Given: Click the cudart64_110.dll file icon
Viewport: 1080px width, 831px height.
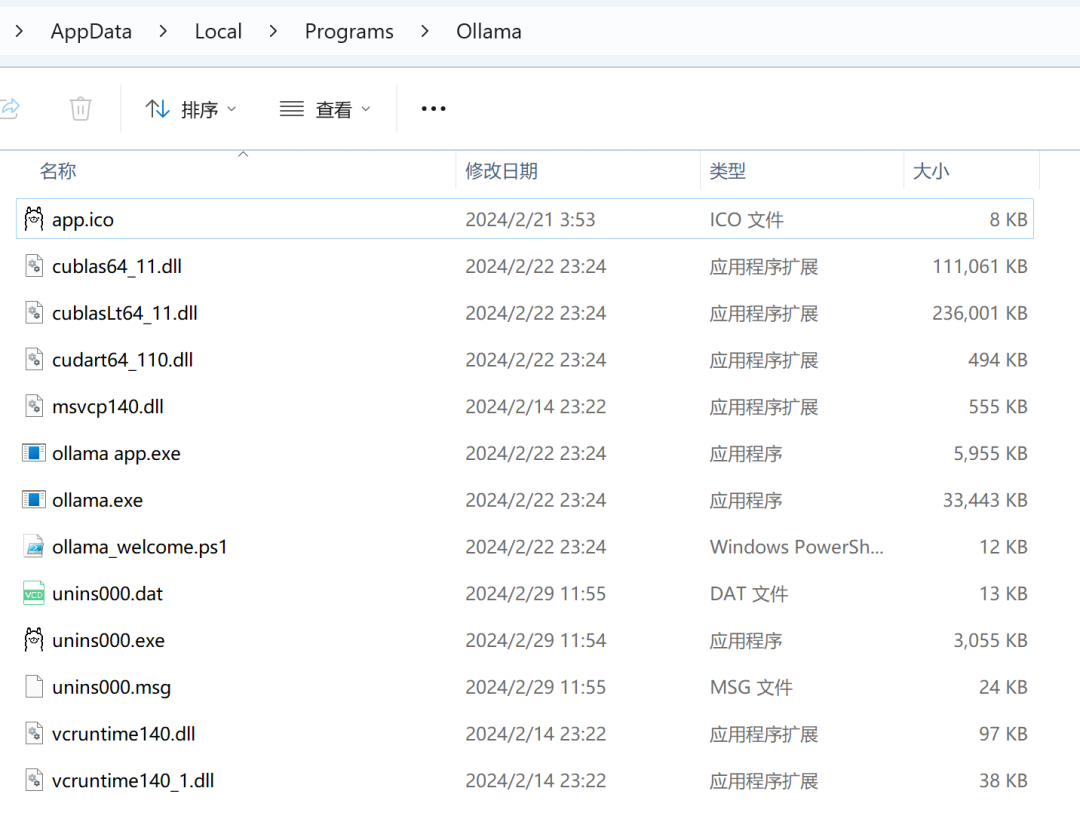Looking at the screenshot, I should [x=34, y=360].
